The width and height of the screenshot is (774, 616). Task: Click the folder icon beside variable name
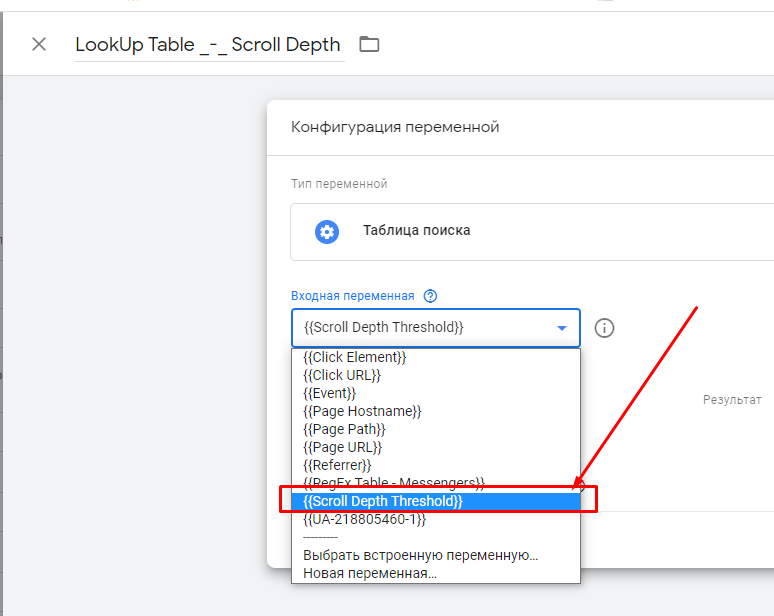coord(370,44)
